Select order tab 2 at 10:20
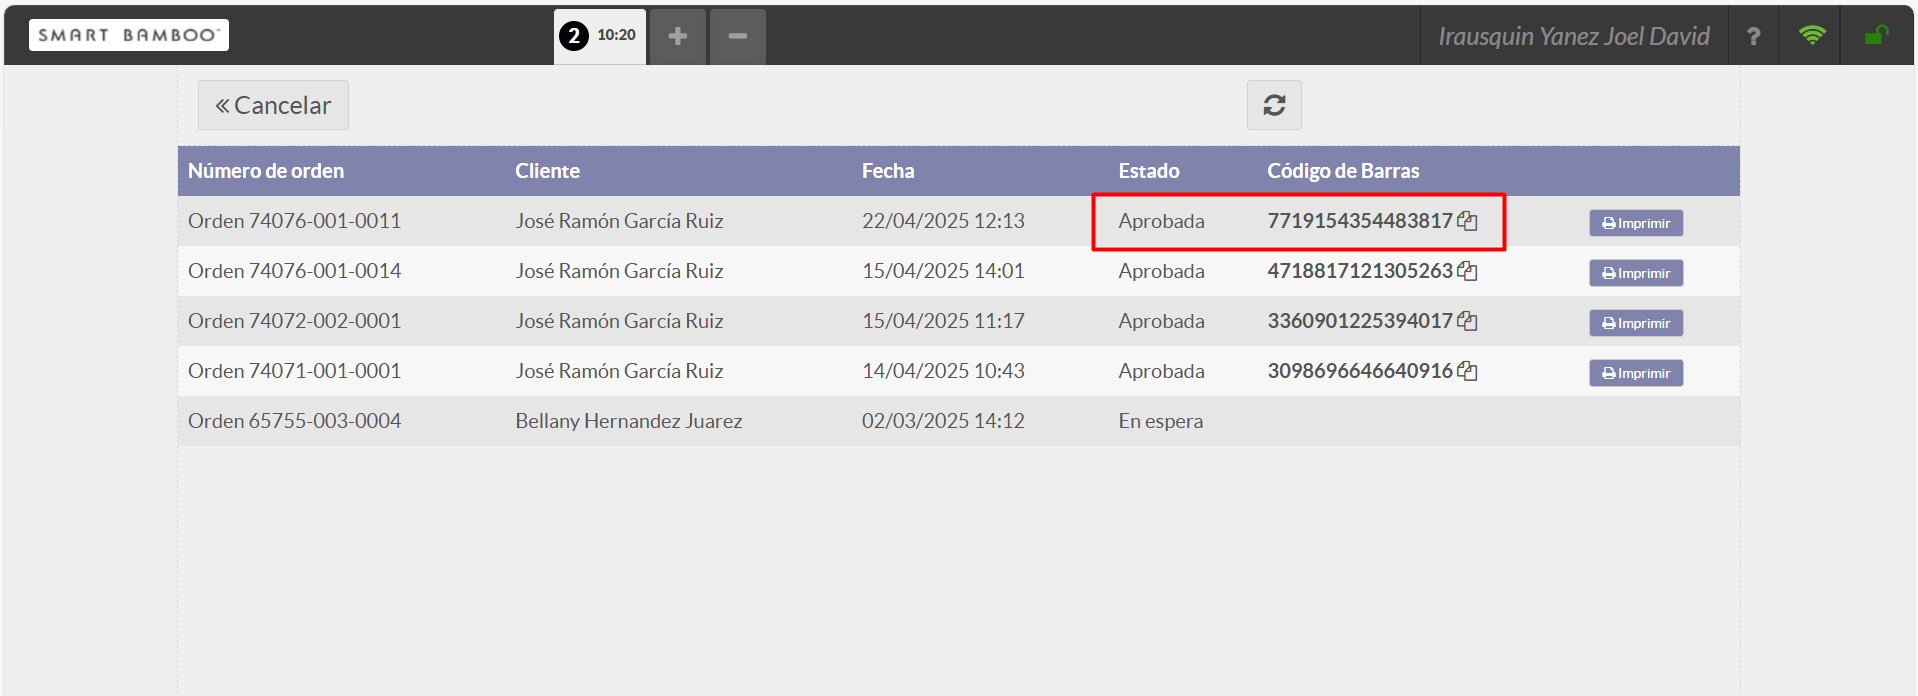 point(599,36)
